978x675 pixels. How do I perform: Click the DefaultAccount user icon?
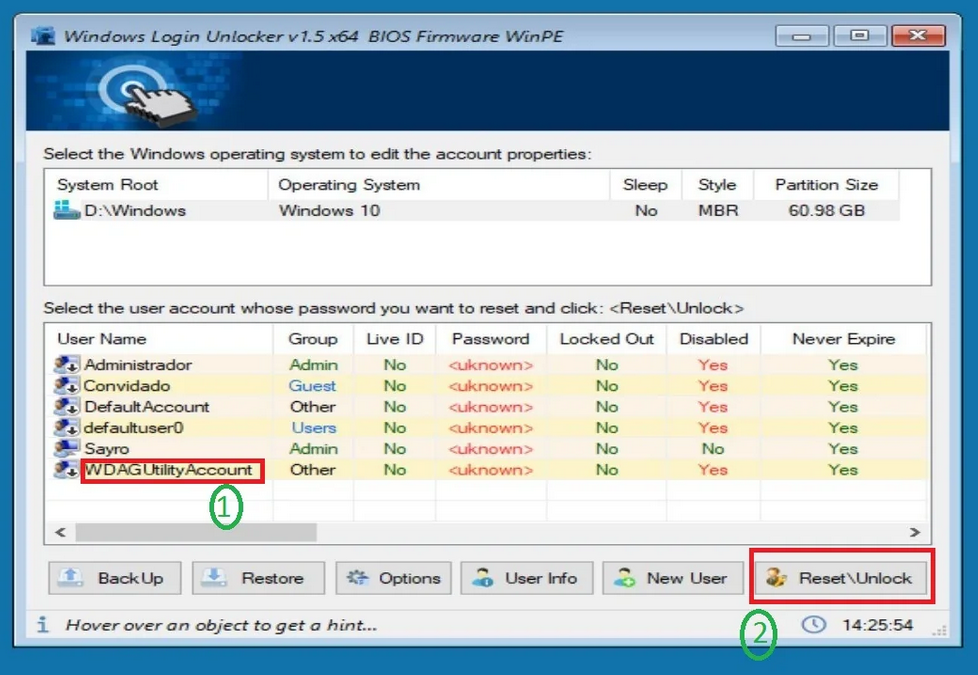point(66,407)
